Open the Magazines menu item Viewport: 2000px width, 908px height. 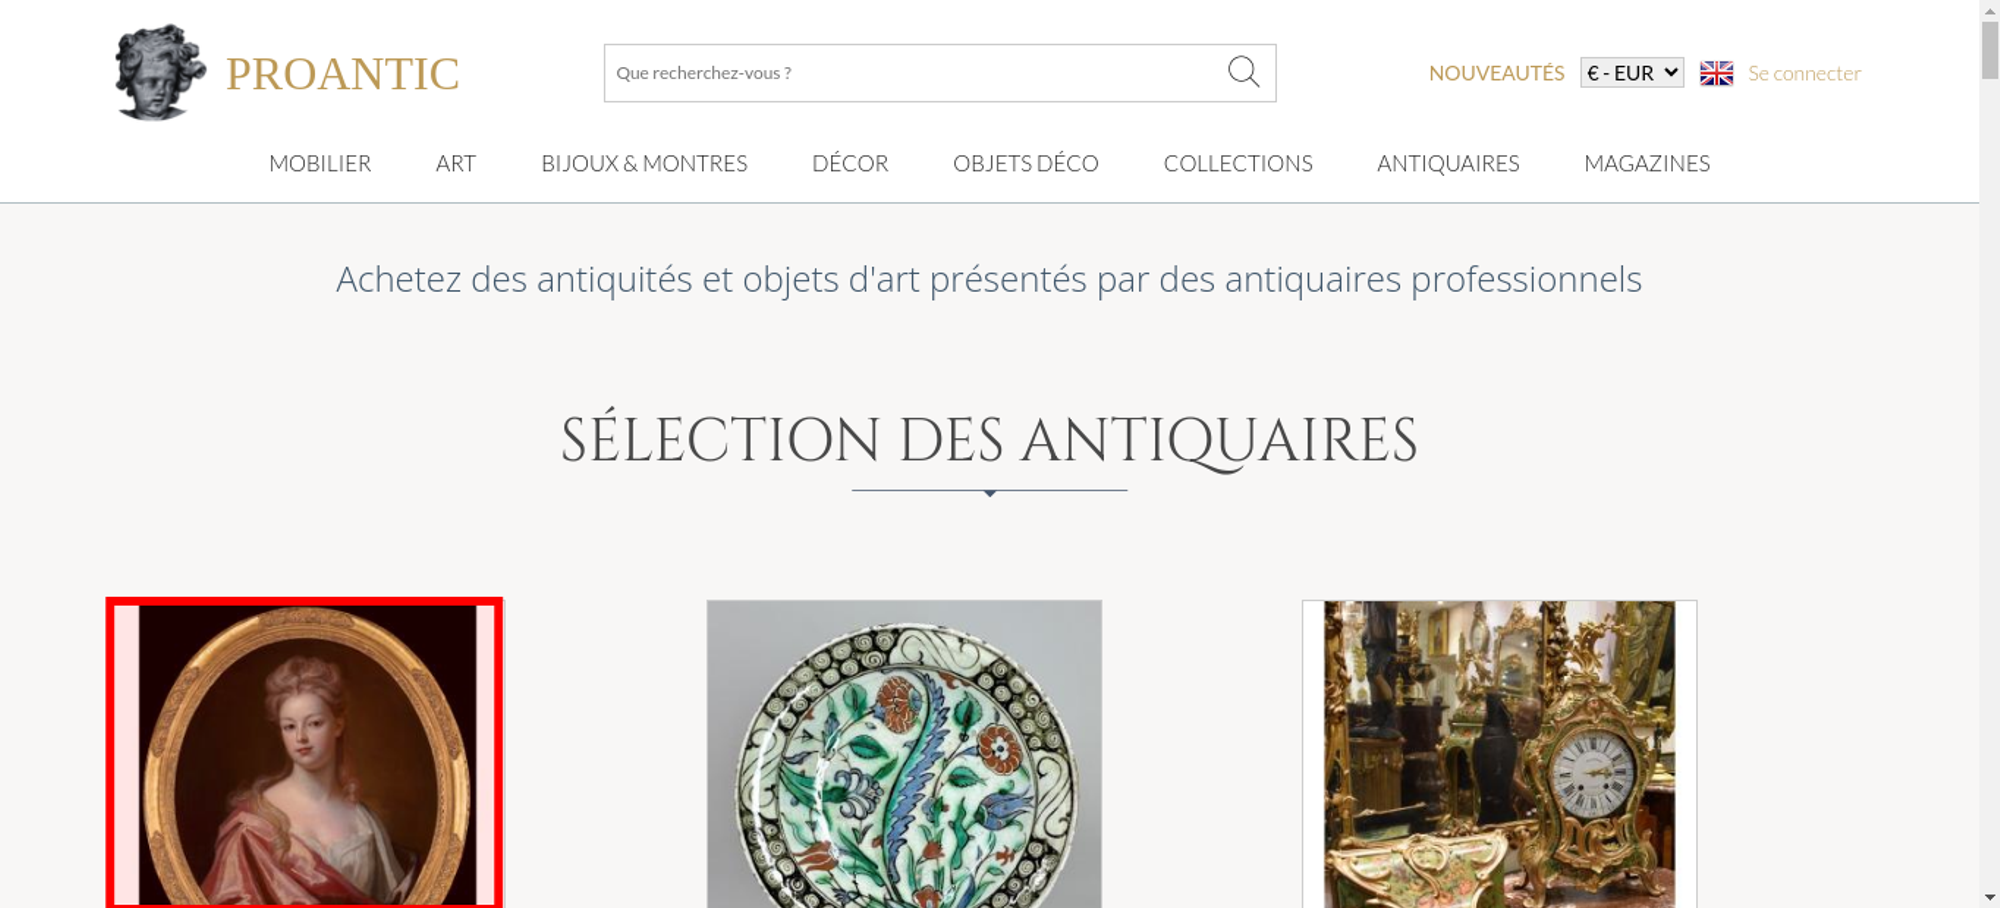coord(1647,163)
